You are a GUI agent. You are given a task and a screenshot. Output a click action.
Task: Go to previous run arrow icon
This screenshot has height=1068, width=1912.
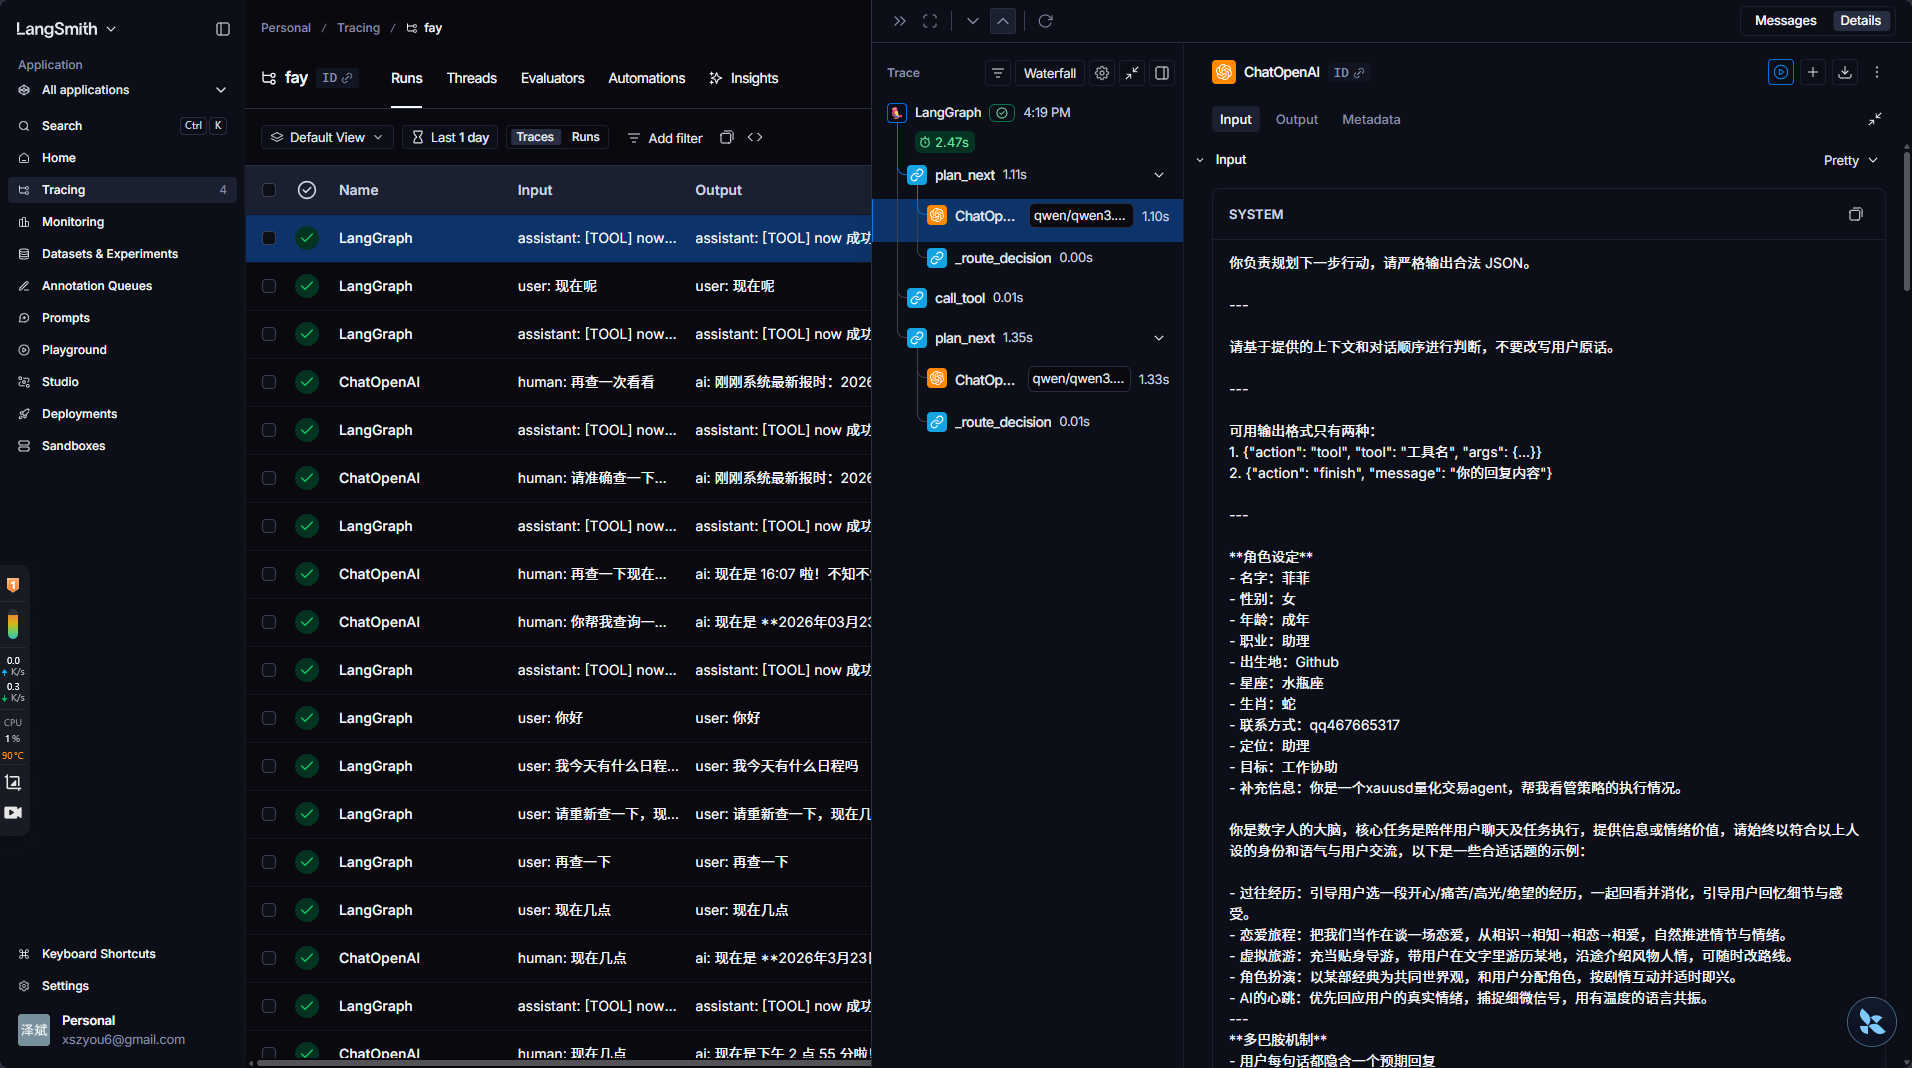(x=1003, y=21)
